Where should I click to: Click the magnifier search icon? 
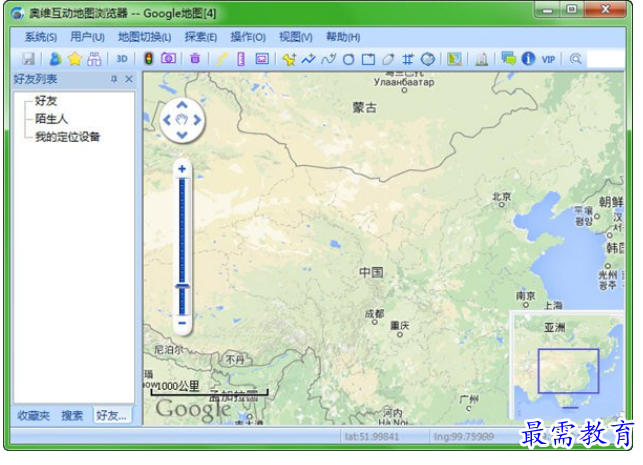[x=576, y=59]
